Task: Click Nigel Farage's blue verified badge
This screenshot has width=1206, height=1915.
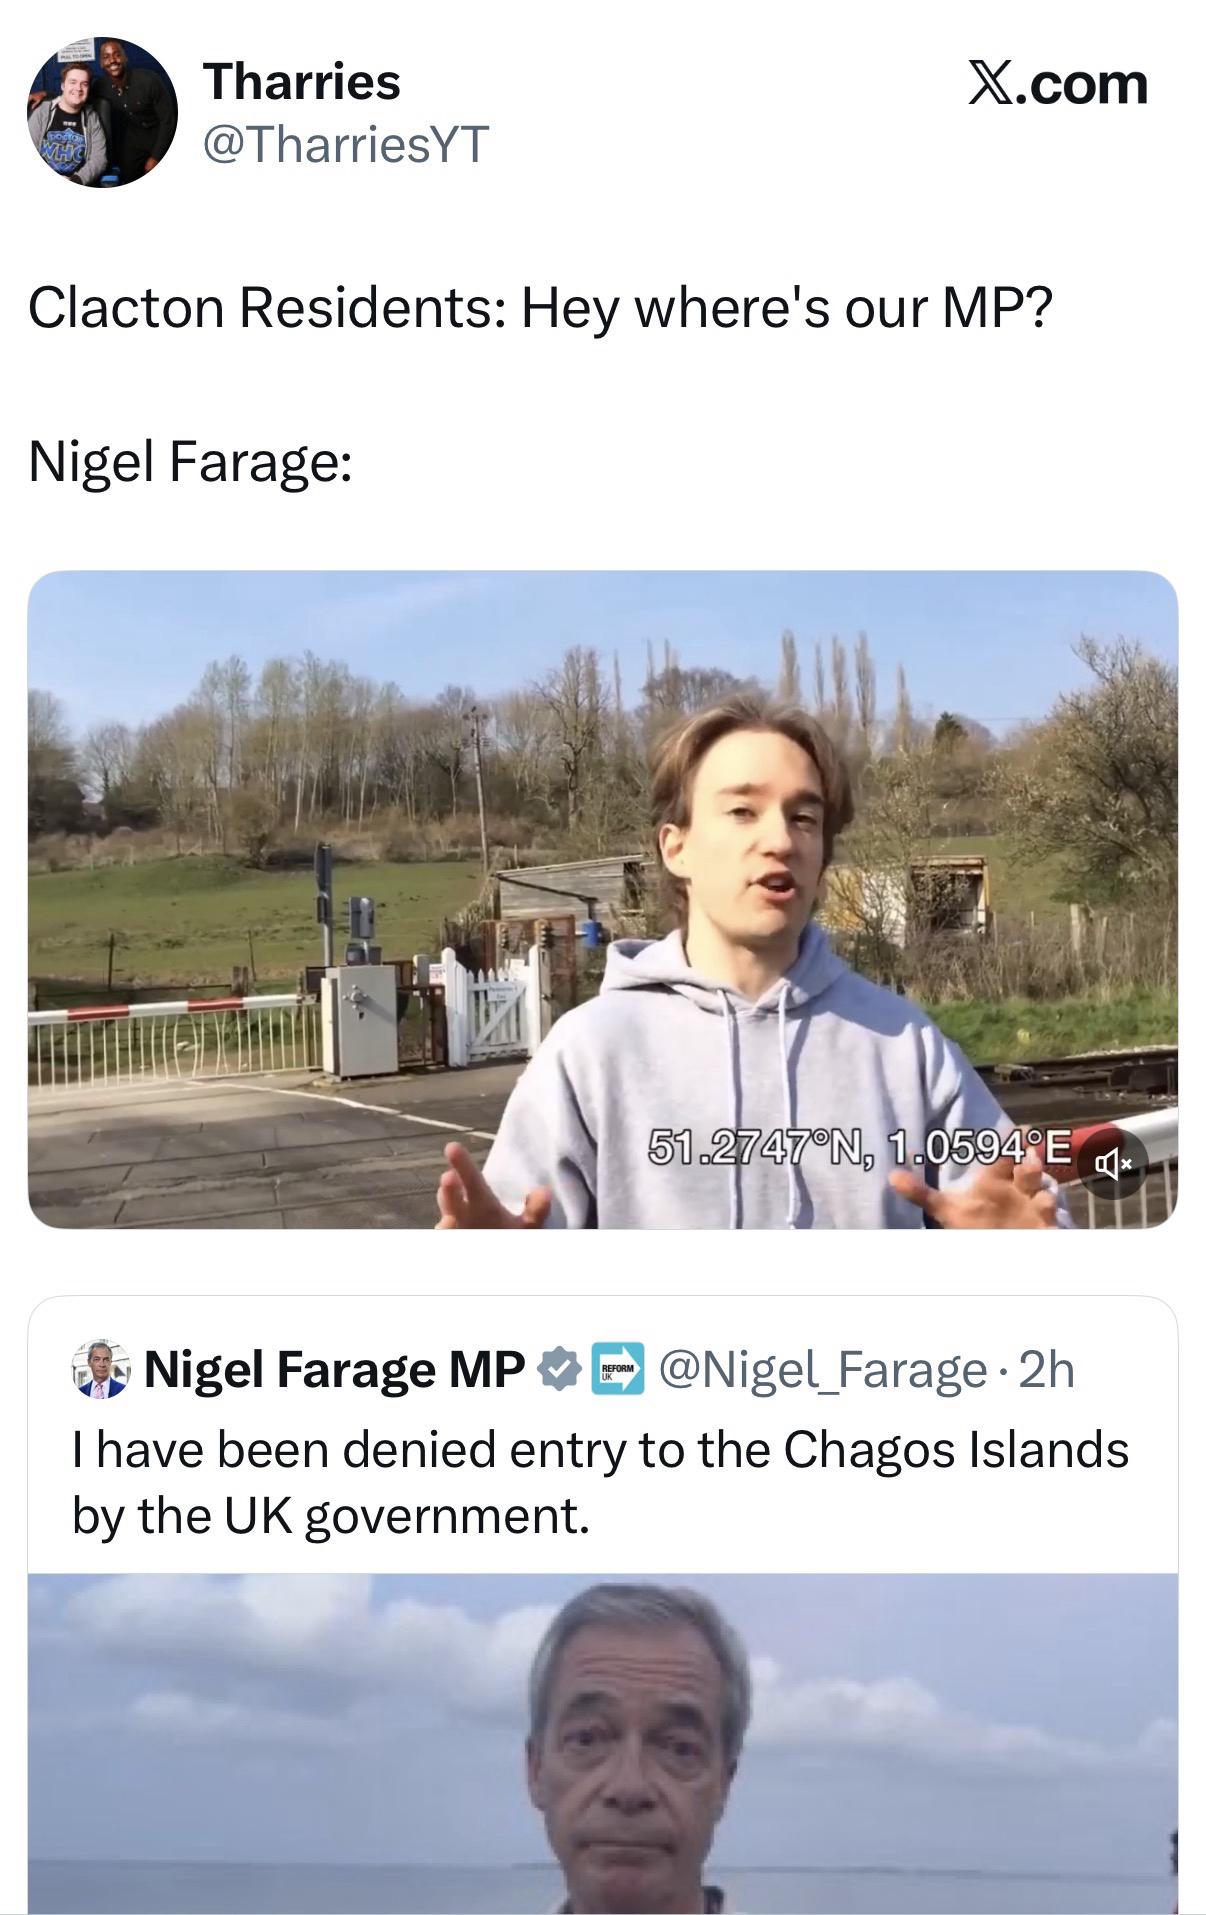Action: pyautogui.click(x=560, y=1369)
